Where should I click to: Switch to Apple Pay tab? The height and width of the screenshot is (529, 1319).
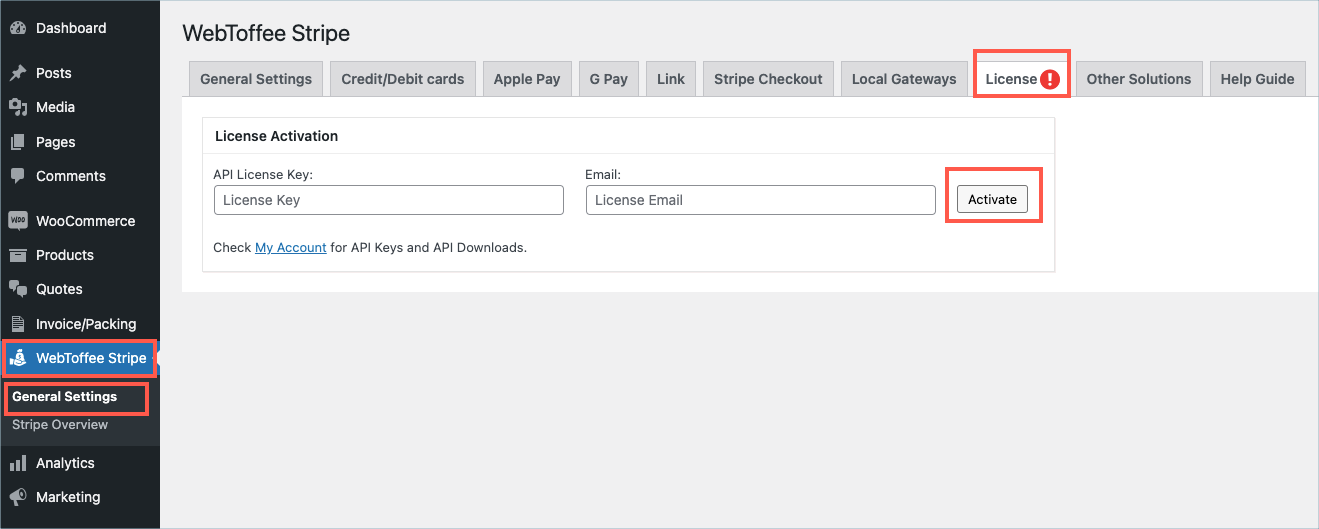click(x=527, y=79)
